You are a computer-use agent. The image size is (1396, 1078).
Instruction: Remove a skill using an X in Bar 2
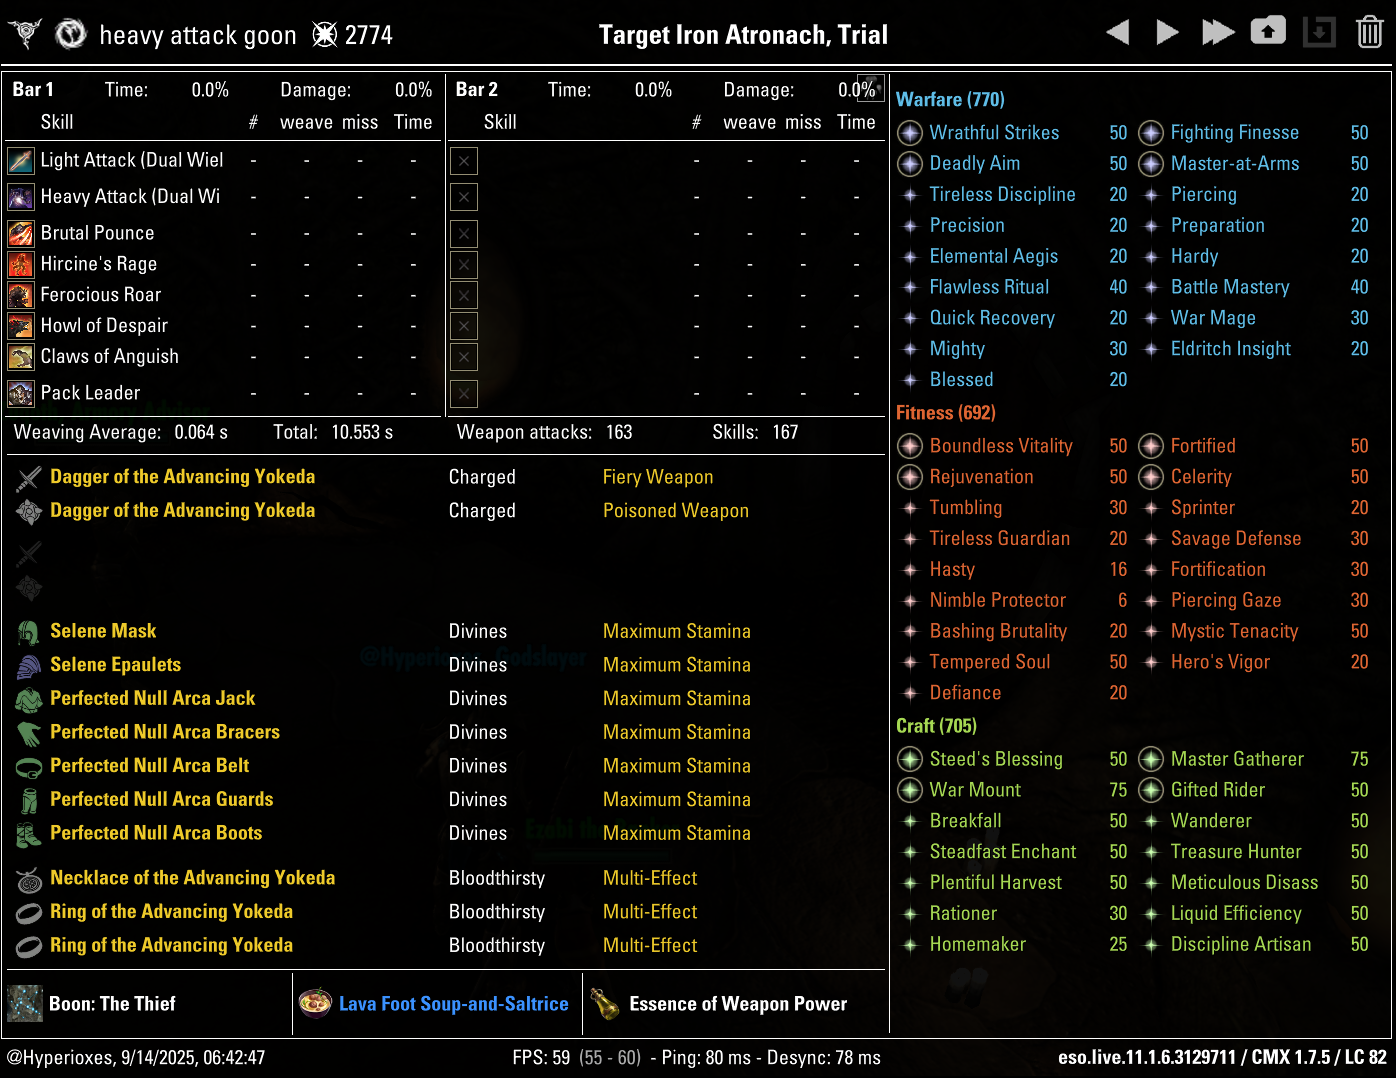point(463,160)
